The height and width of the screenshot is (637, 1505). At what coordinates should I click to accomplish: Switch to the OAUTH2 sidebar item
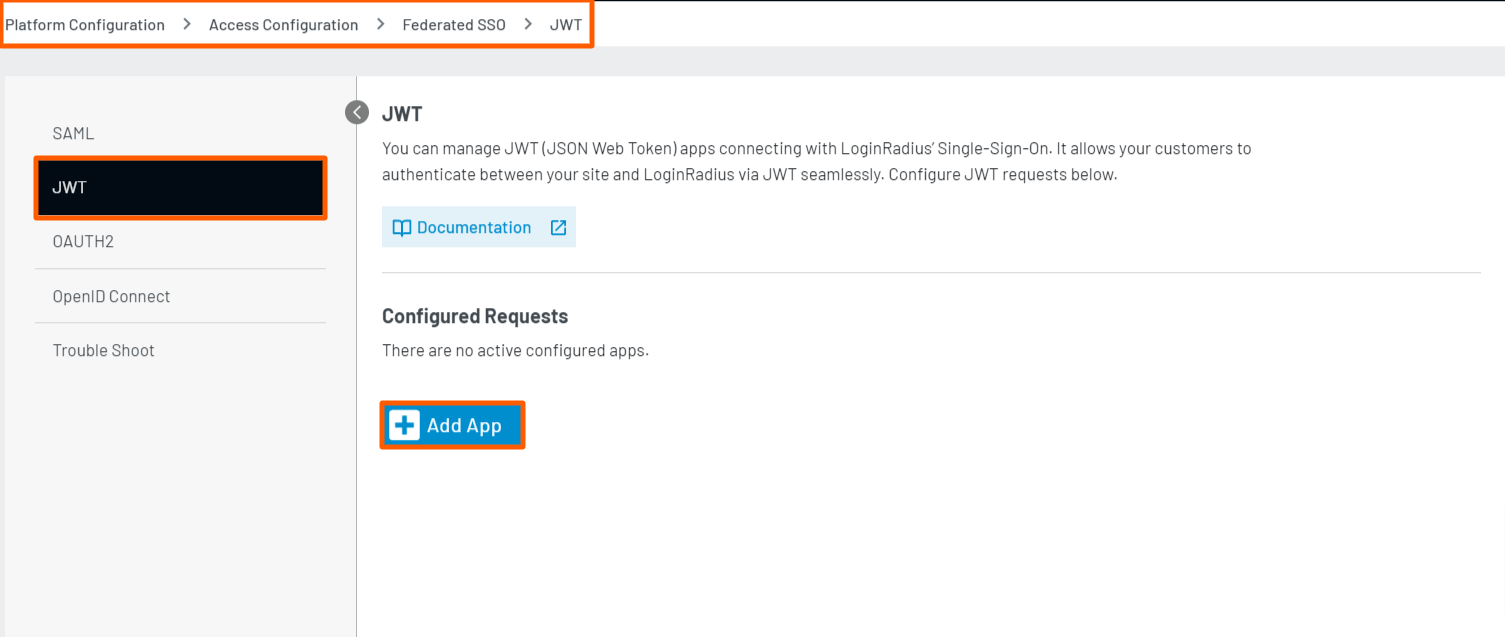coord(83,242)
